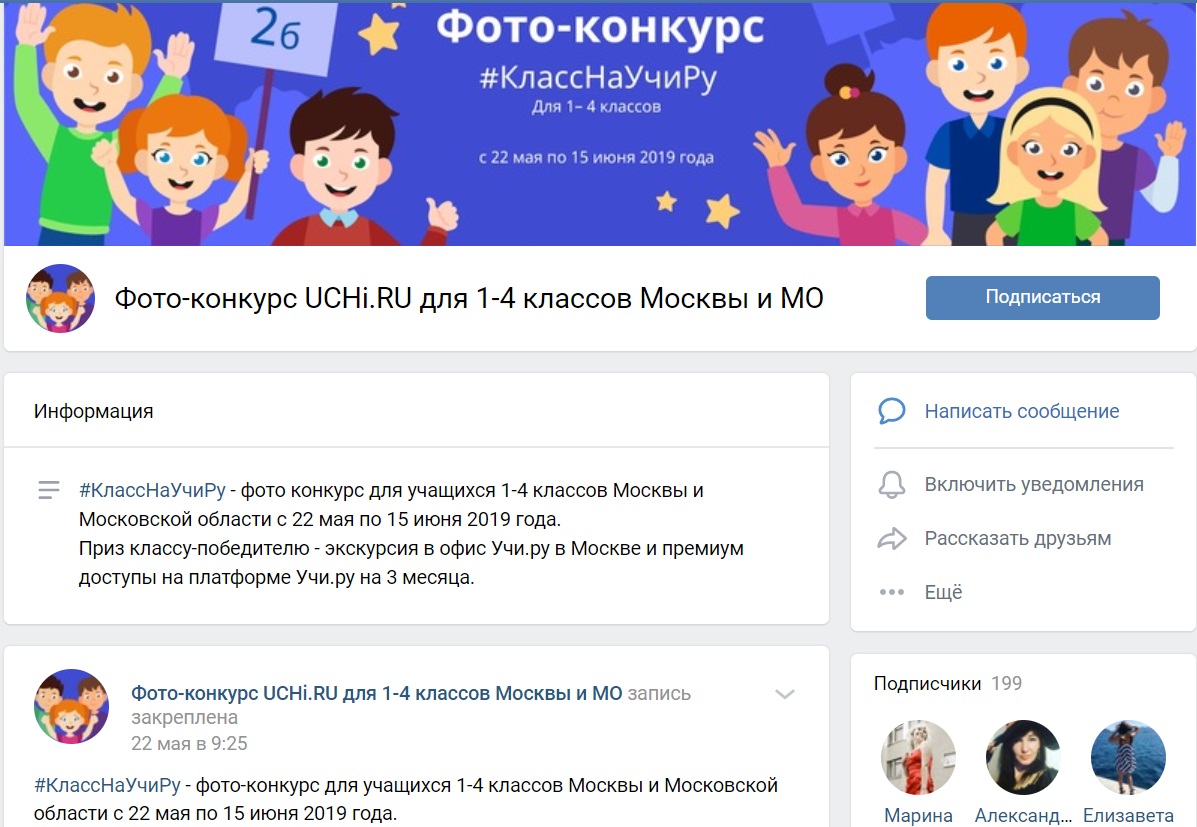Open the group avatar beside the title
Screen dimensions: 1197x827
click(x=60, y=299)
